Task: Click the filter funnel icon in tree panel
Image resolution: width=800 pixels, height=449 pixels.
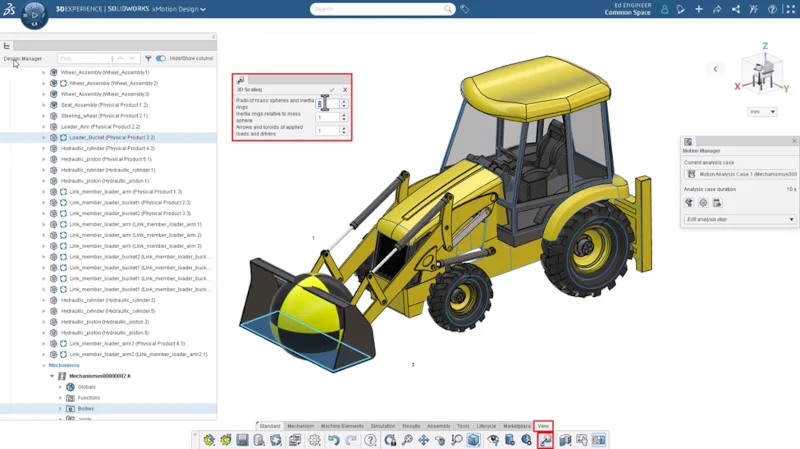Action: pos(148,59)
